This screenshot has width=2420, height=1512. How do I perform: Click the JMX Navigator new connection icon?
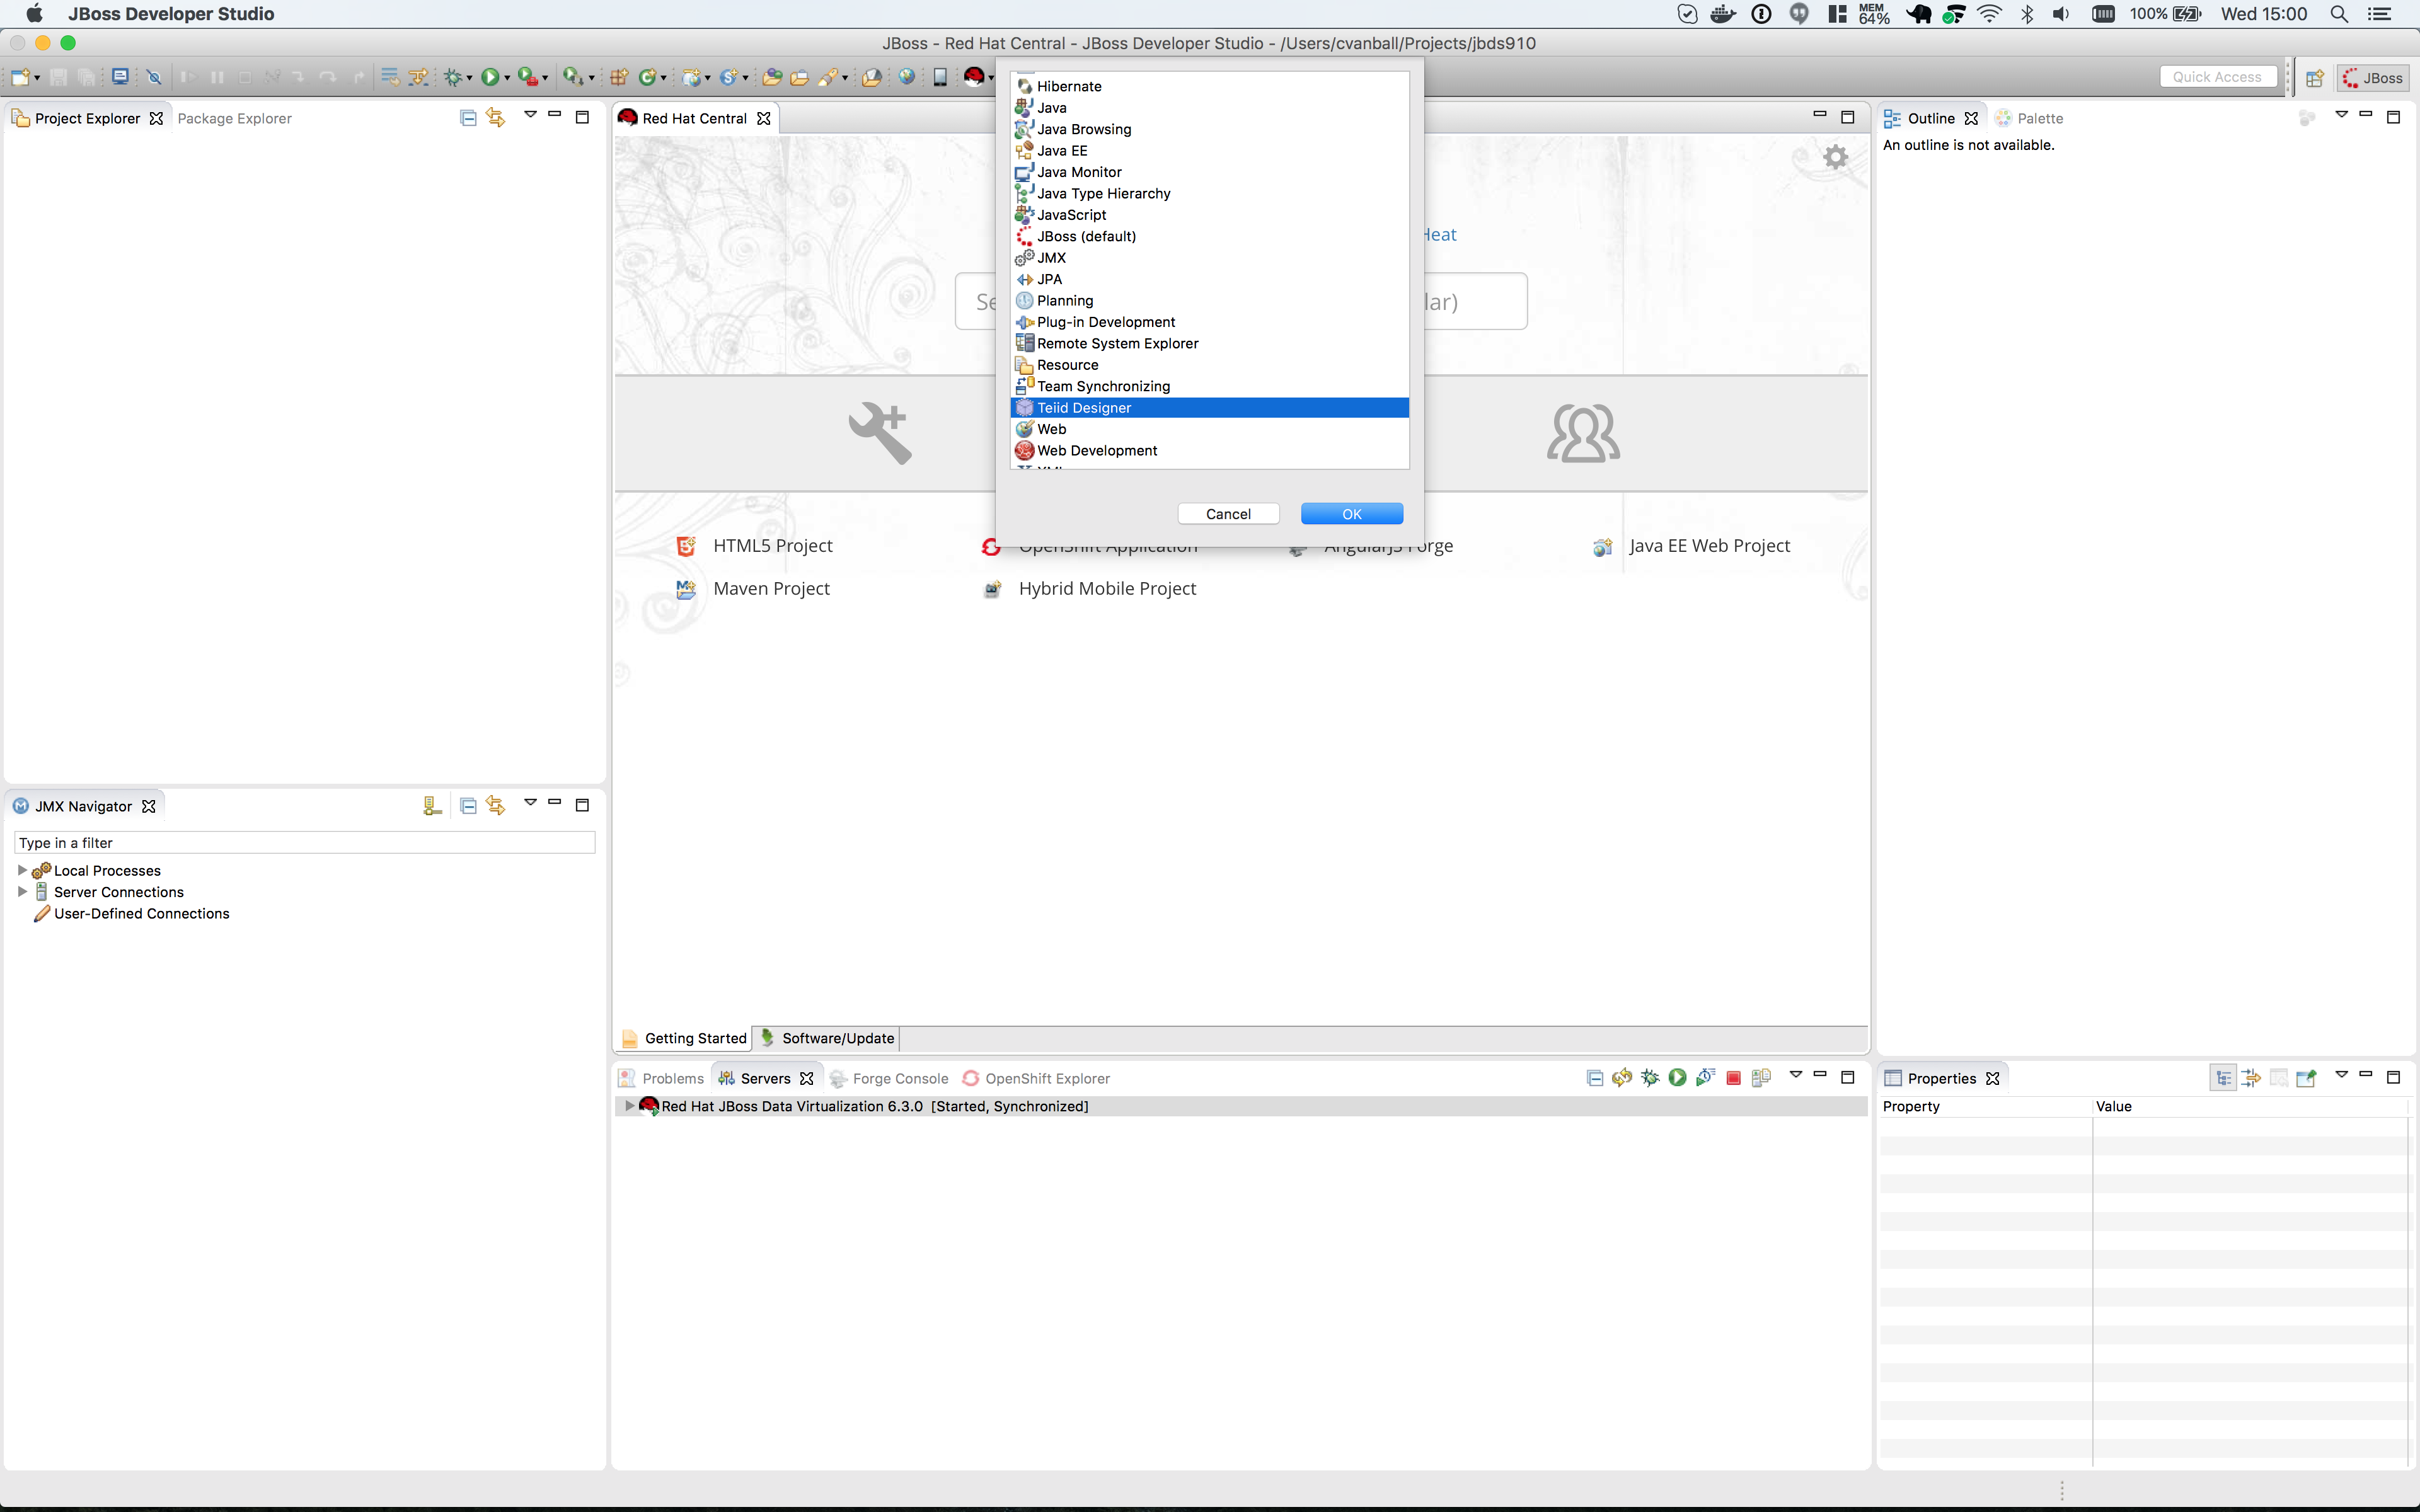[x=432, y=806]
